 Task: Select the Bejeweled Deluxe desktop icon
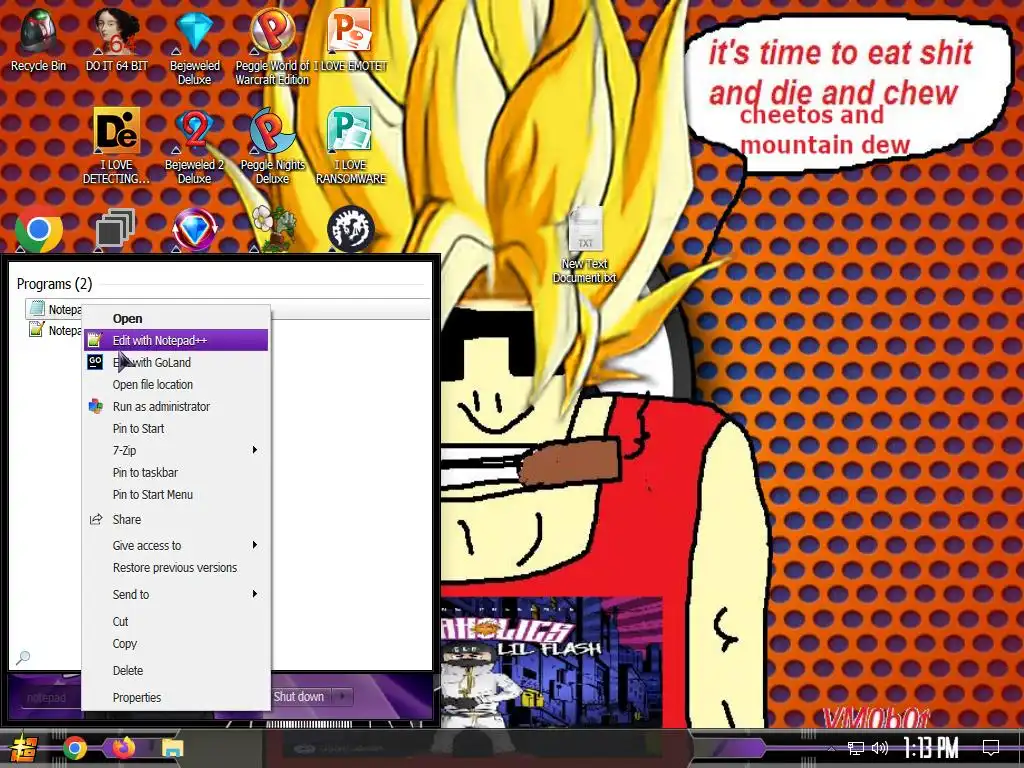[x=195, y=47]
